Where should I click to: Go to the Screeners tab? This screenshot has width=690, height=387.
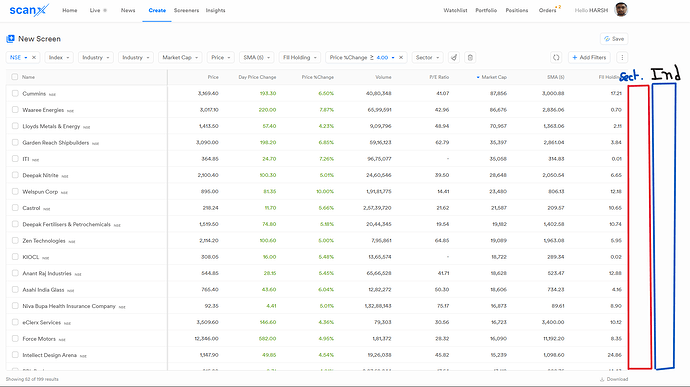coord(186,10)
